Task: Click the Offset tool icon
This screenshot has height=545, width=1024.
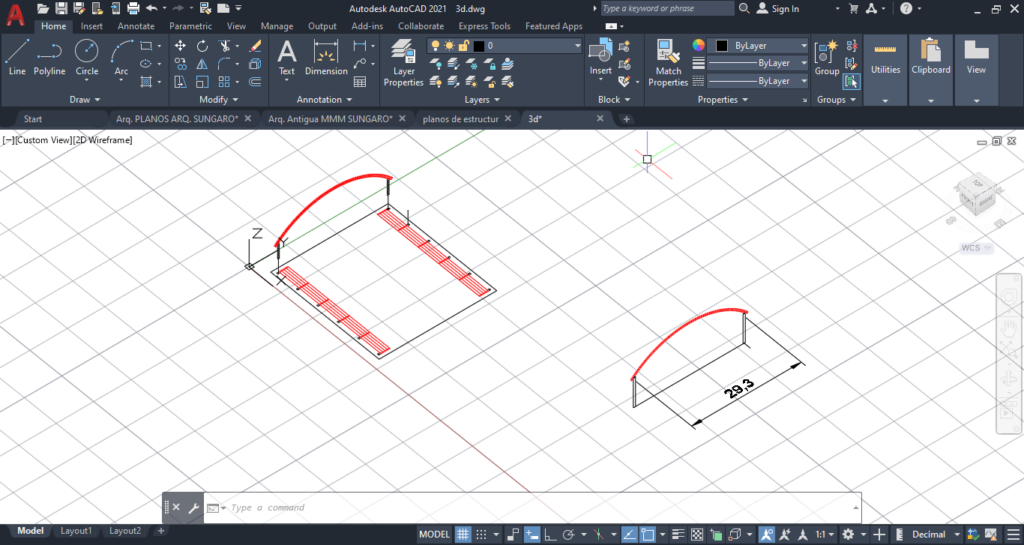Action: [x=255, y=82]
